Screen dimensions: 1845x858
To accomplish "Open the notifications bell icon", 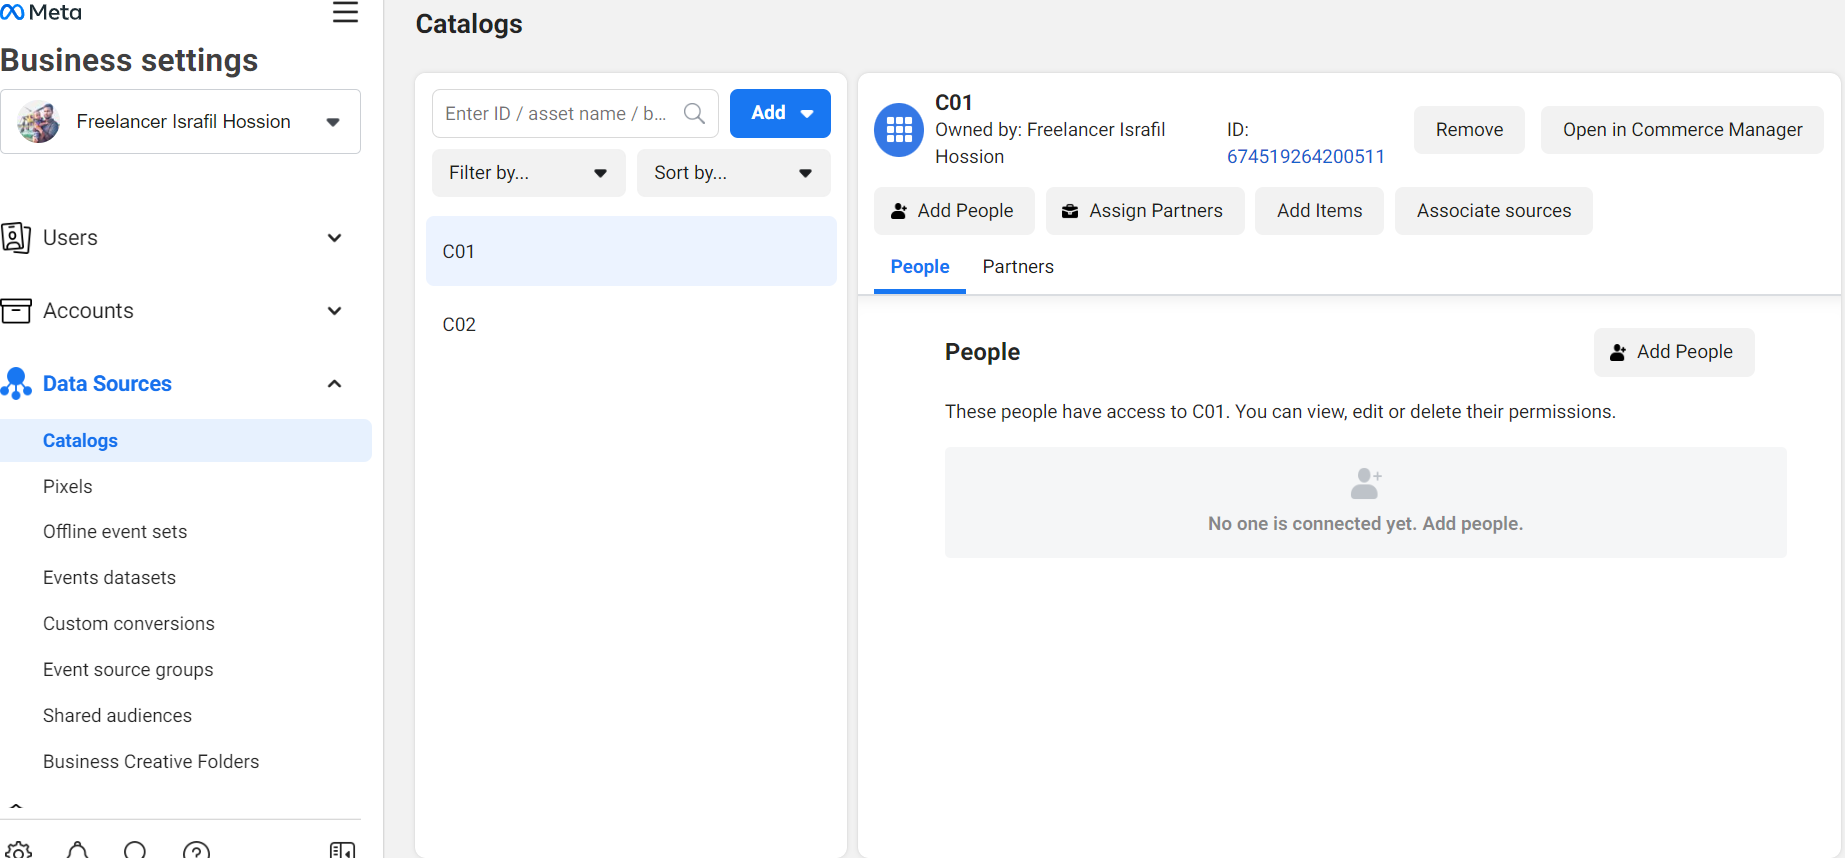I will (x=77, y=850).
